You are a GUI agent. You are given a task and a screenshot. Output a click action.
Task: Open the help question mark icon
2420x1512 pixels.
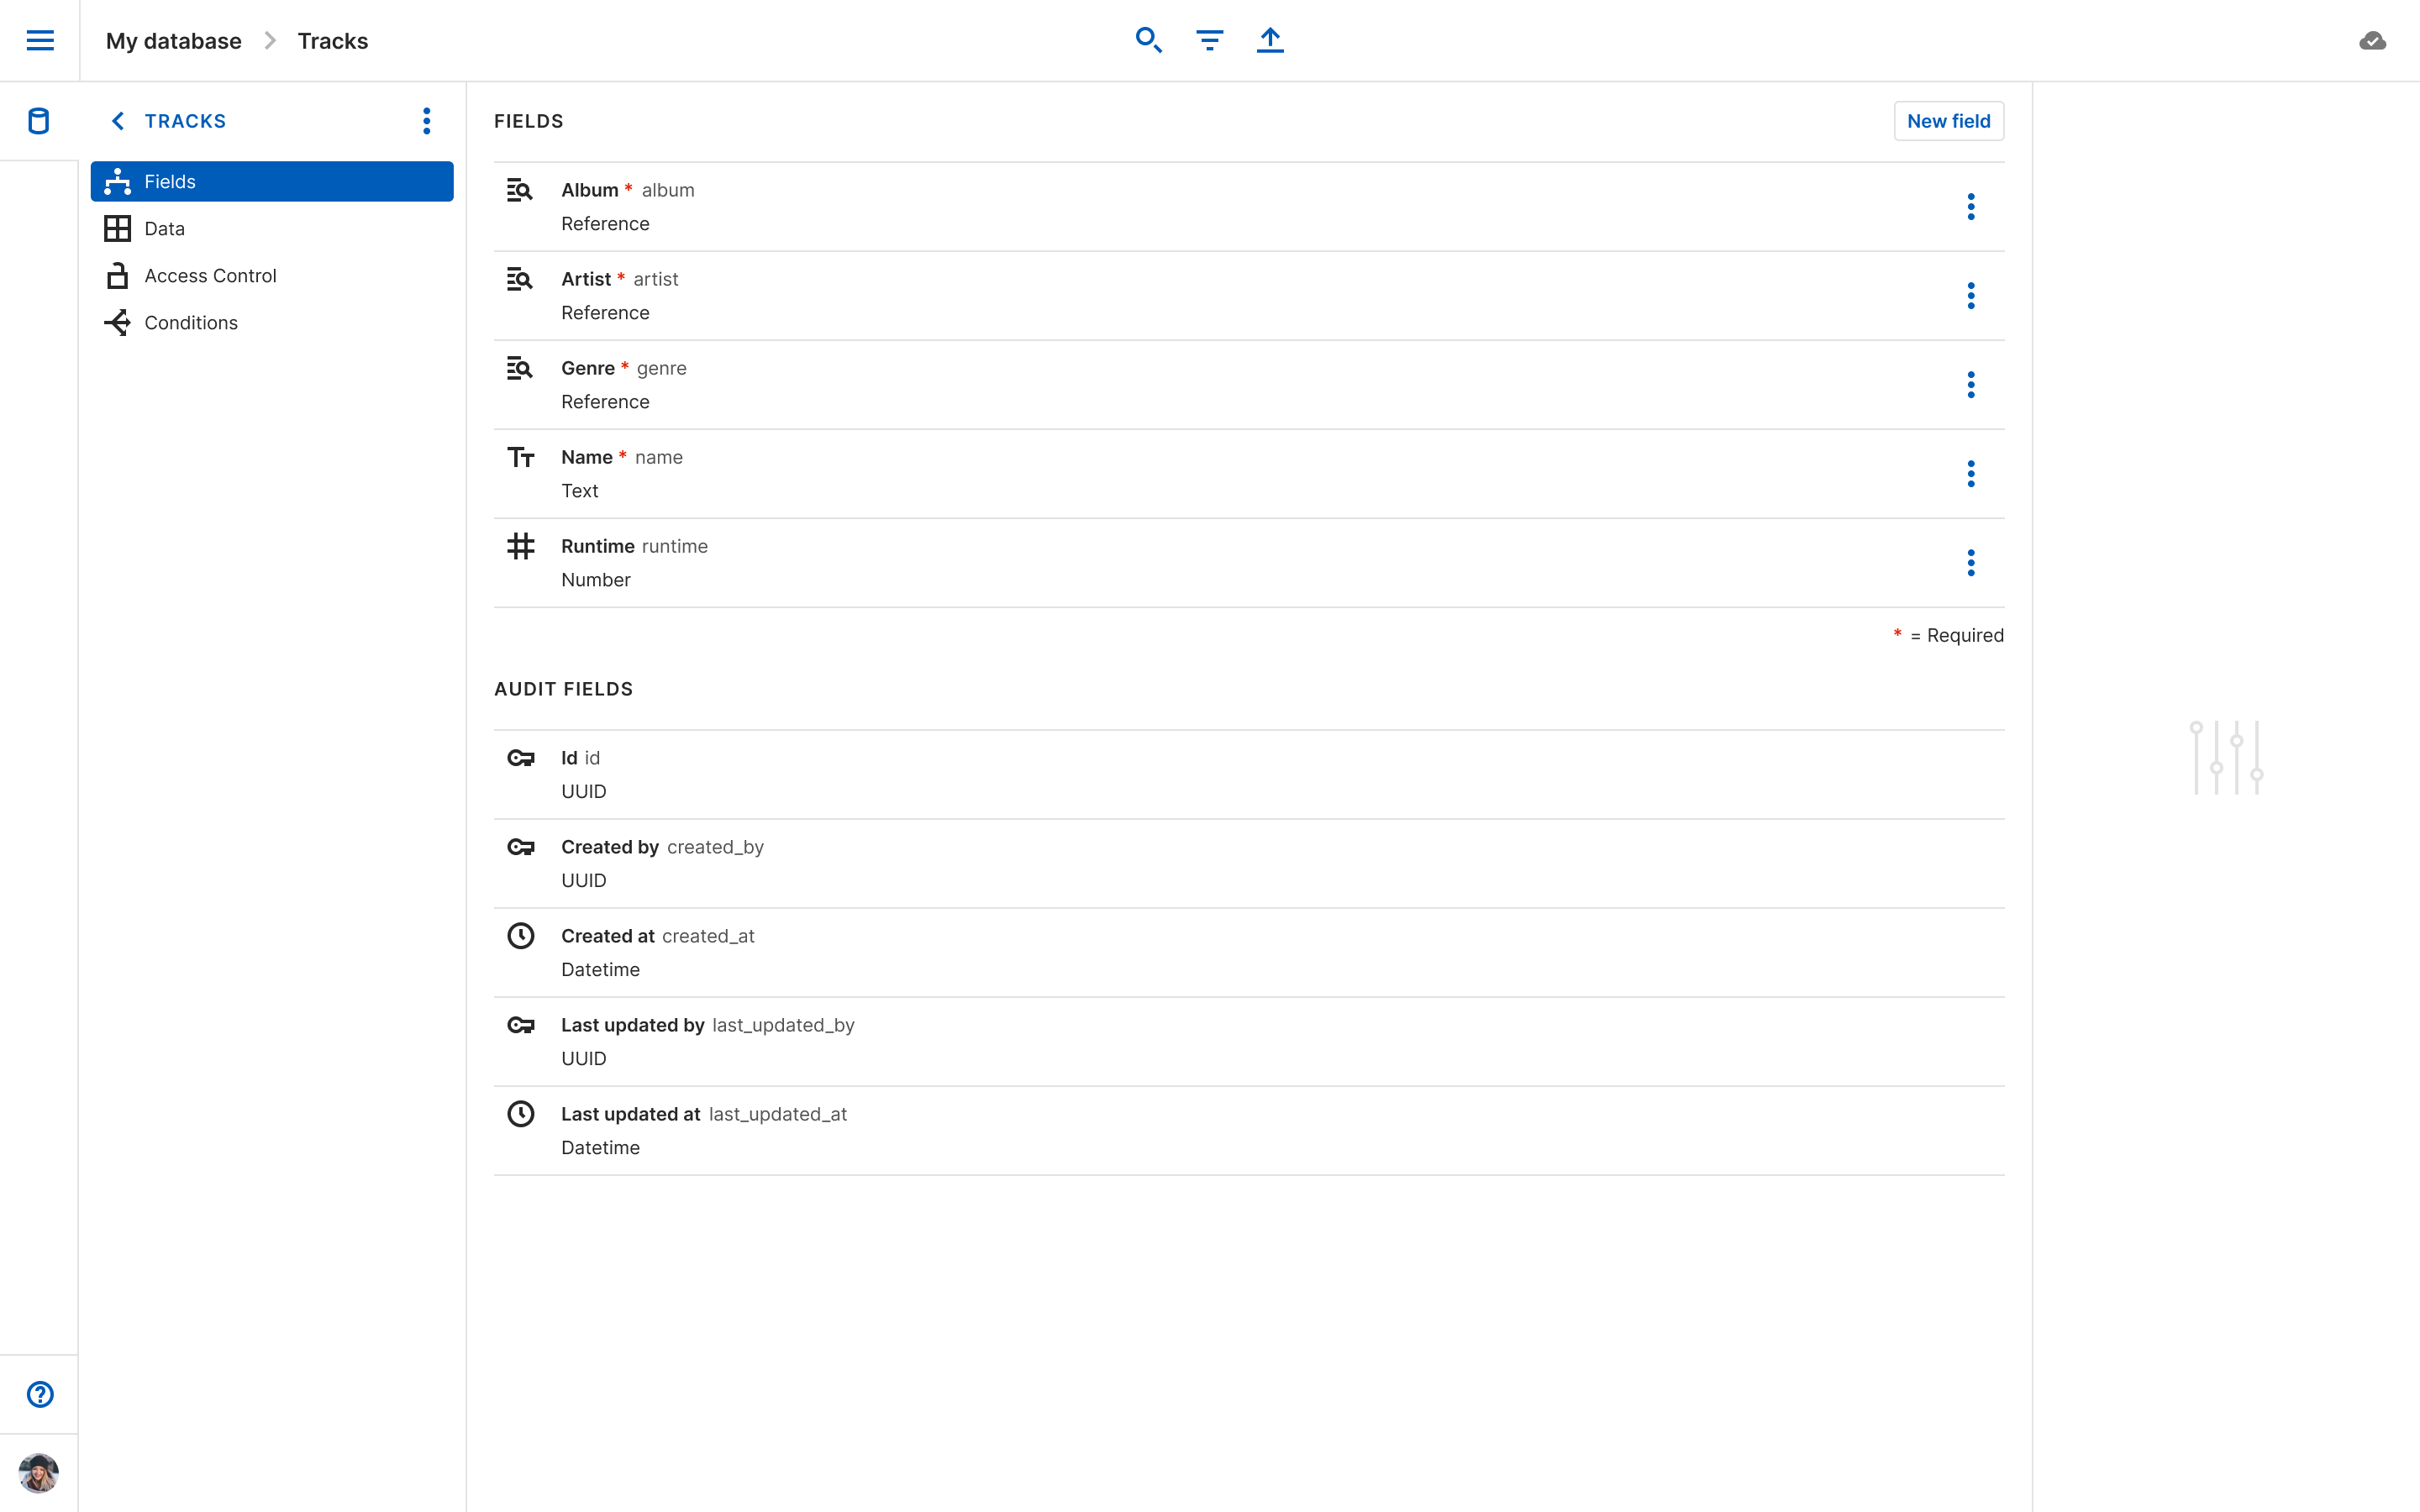tap(40, 1394)
